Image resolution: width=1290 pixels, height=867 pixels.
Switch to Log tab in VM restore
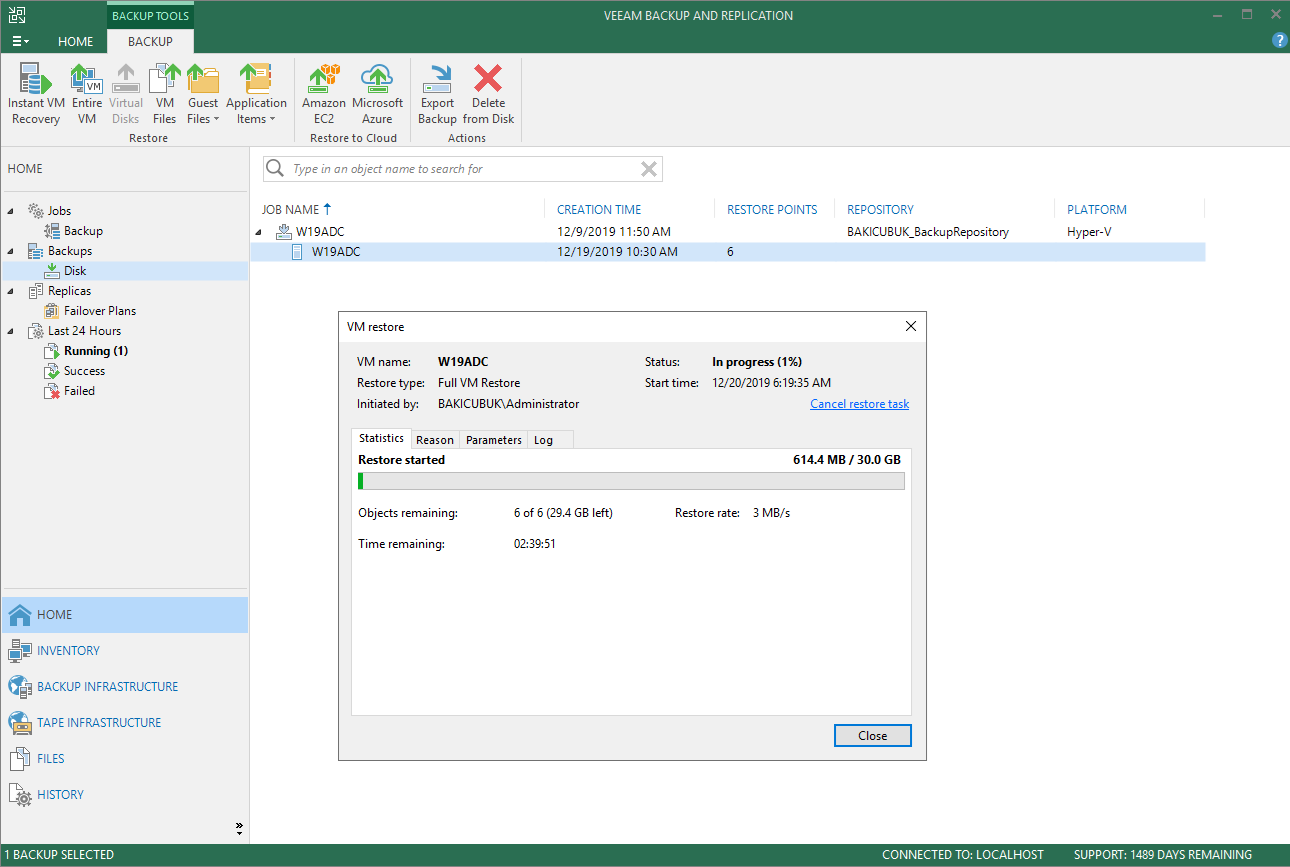click(x=543, y=440)
